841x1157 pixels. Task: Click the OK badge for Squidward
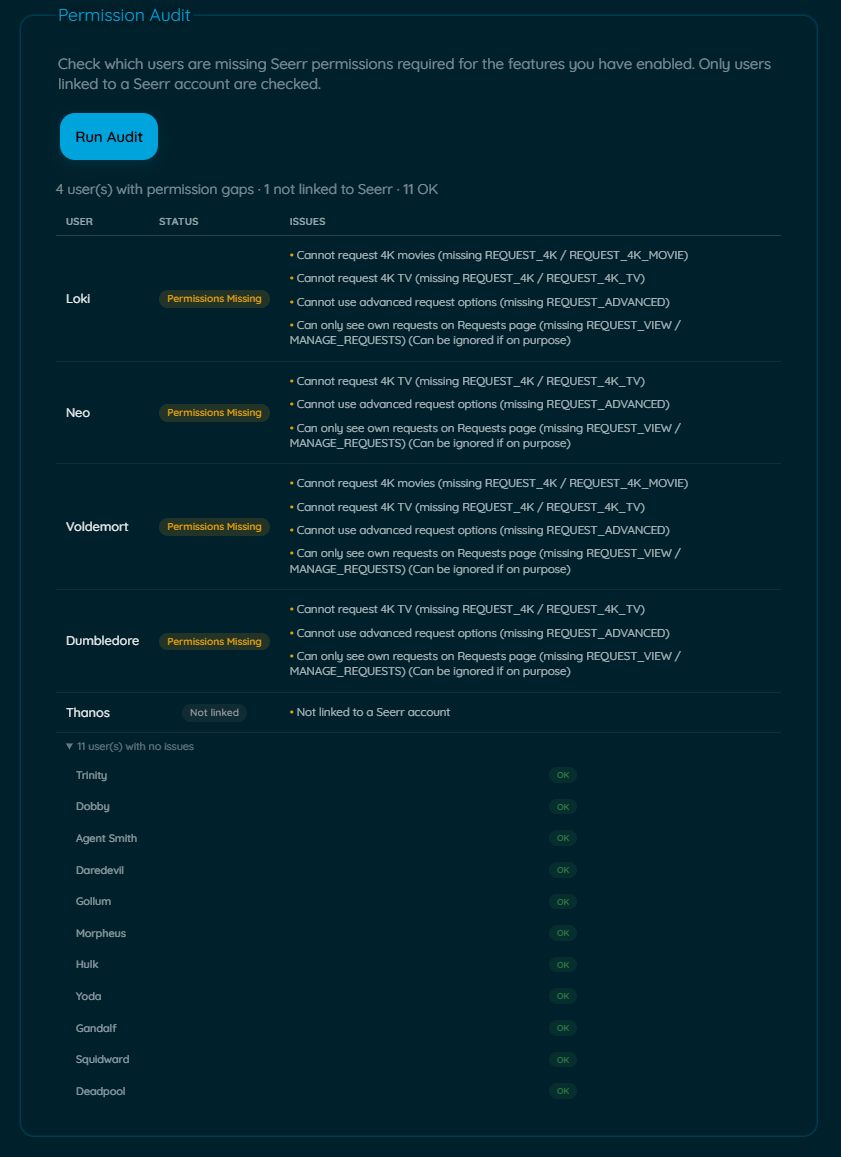tap(563, 1060)
